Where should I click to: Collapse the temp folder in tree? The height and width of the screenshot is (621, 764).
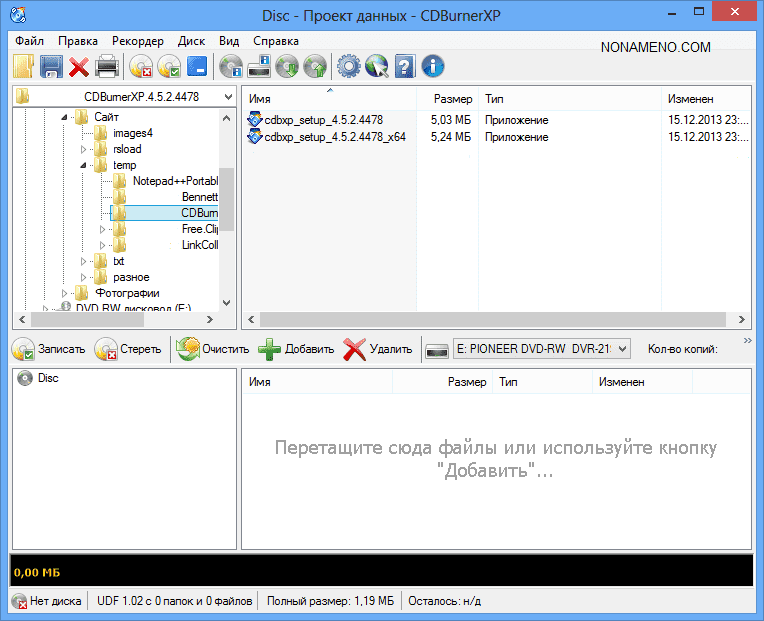click(84, 165)
